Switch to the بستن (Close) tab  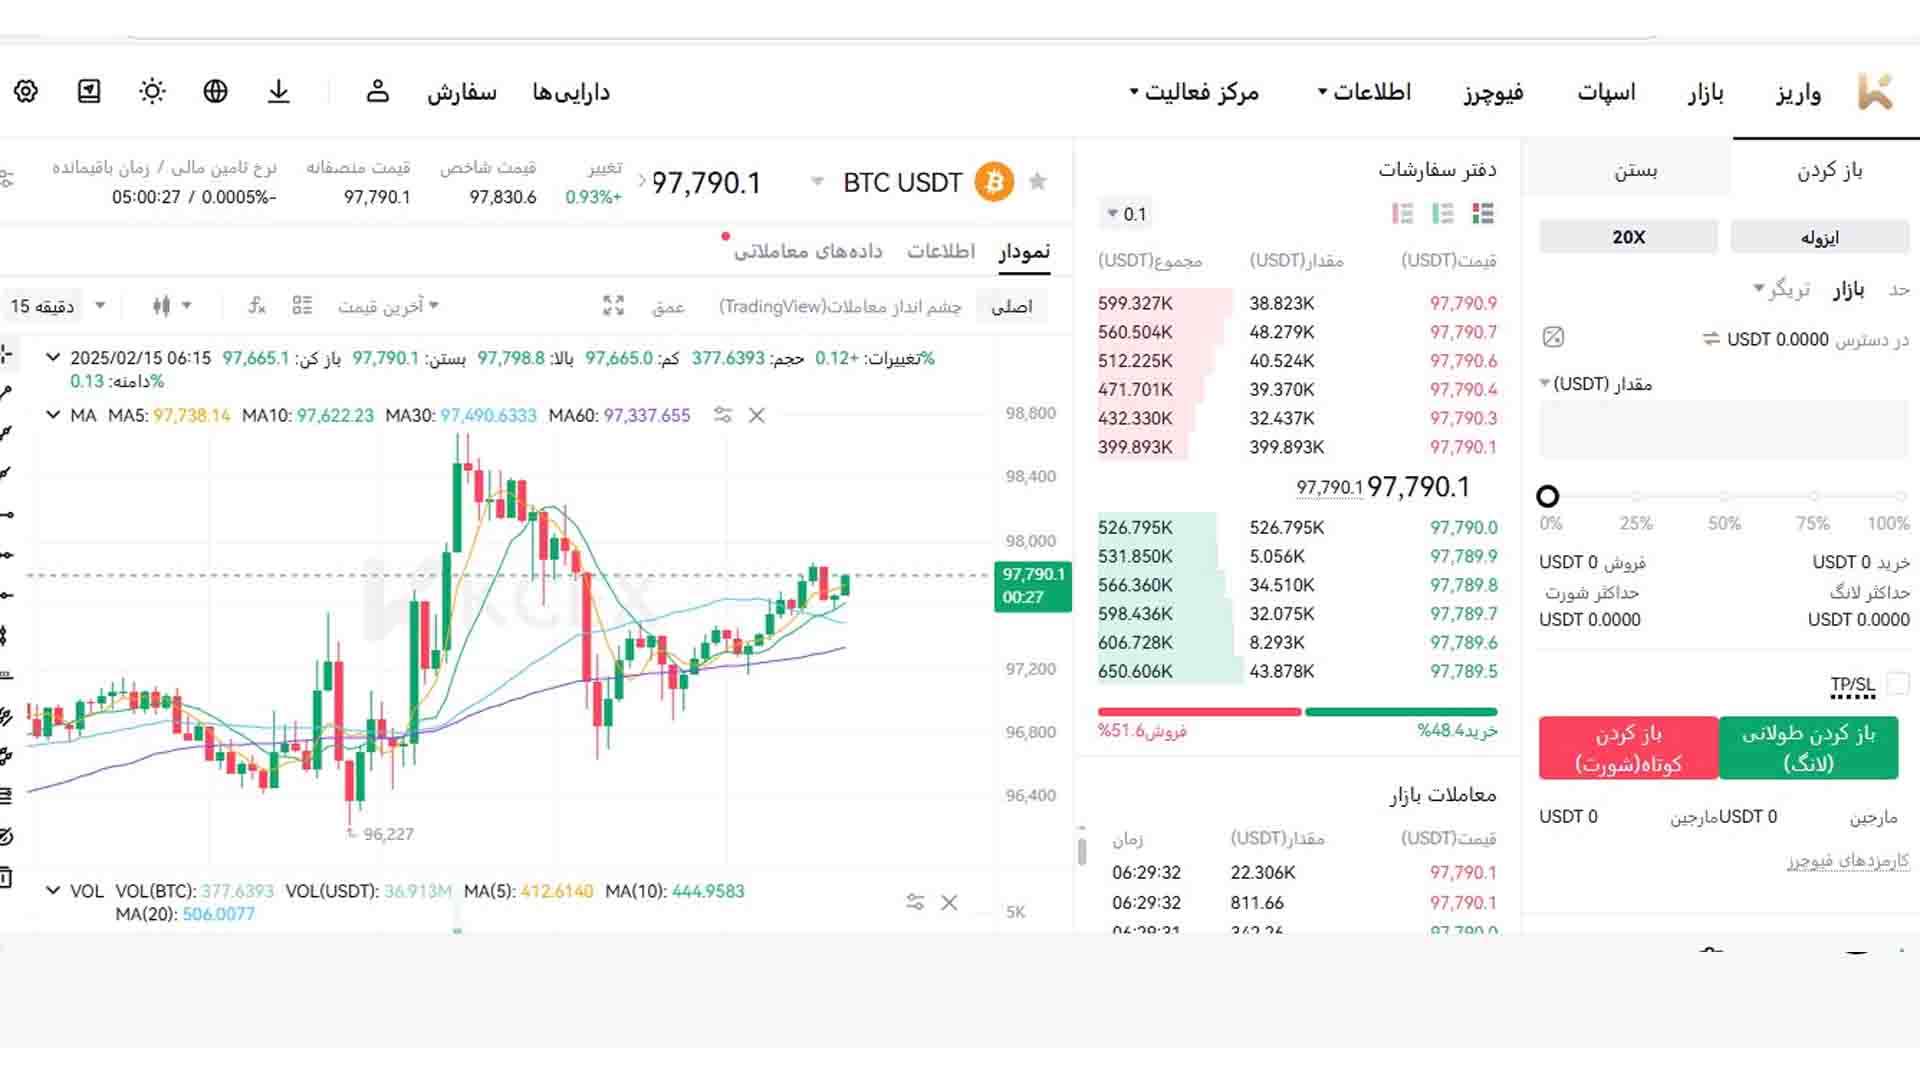[1635, 171]
